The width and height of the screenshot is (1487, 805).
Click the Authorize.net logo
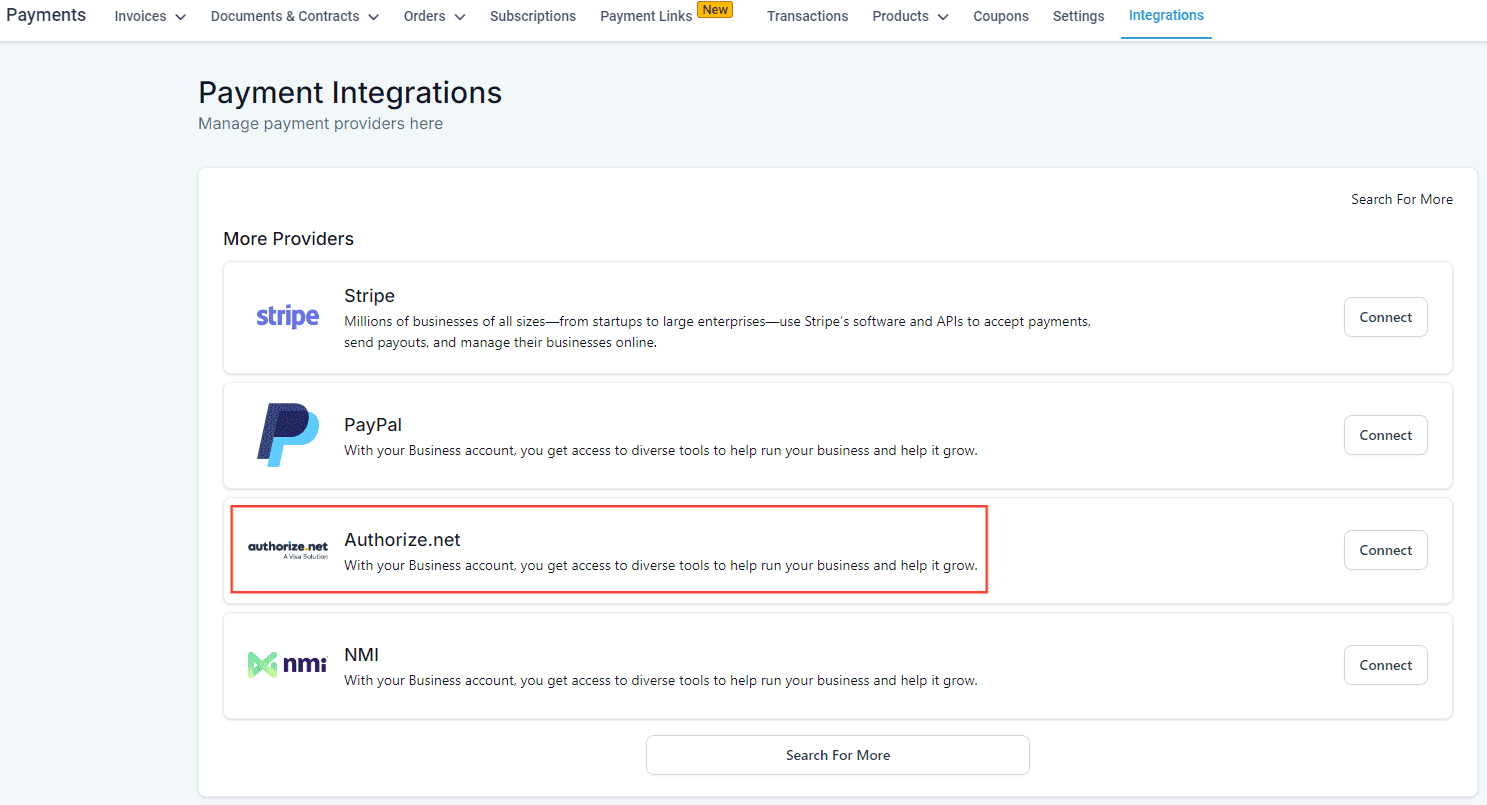click(x=287, y=550)
